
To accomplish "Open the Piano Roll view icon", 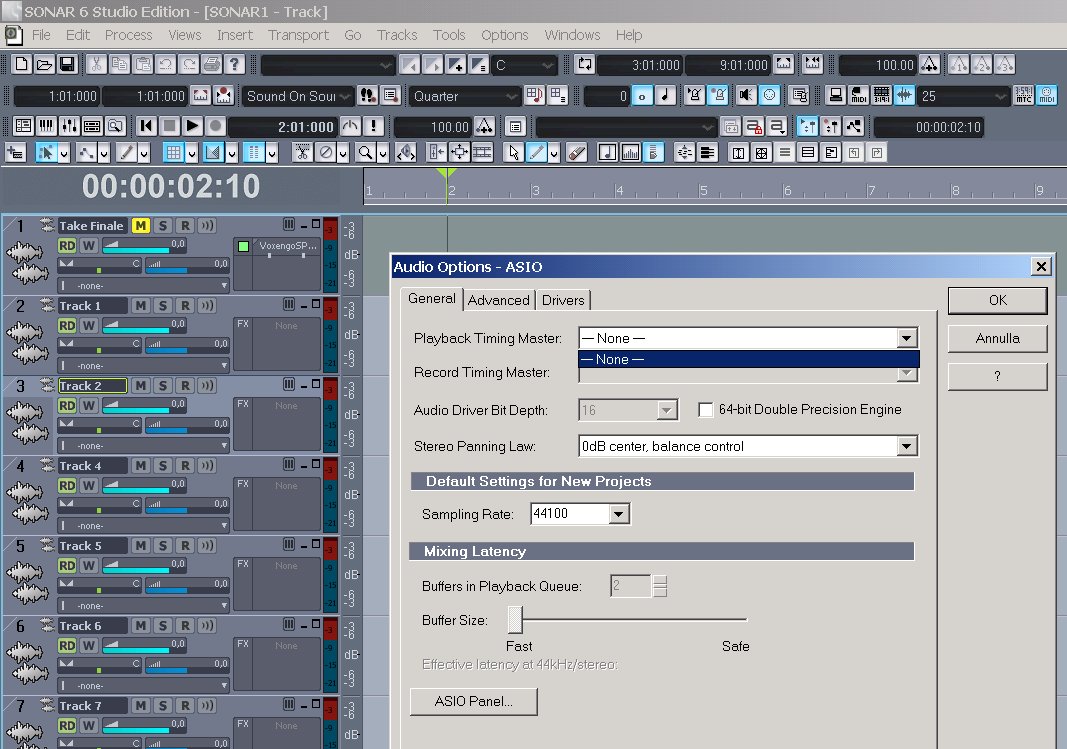I will coord(46,126).
